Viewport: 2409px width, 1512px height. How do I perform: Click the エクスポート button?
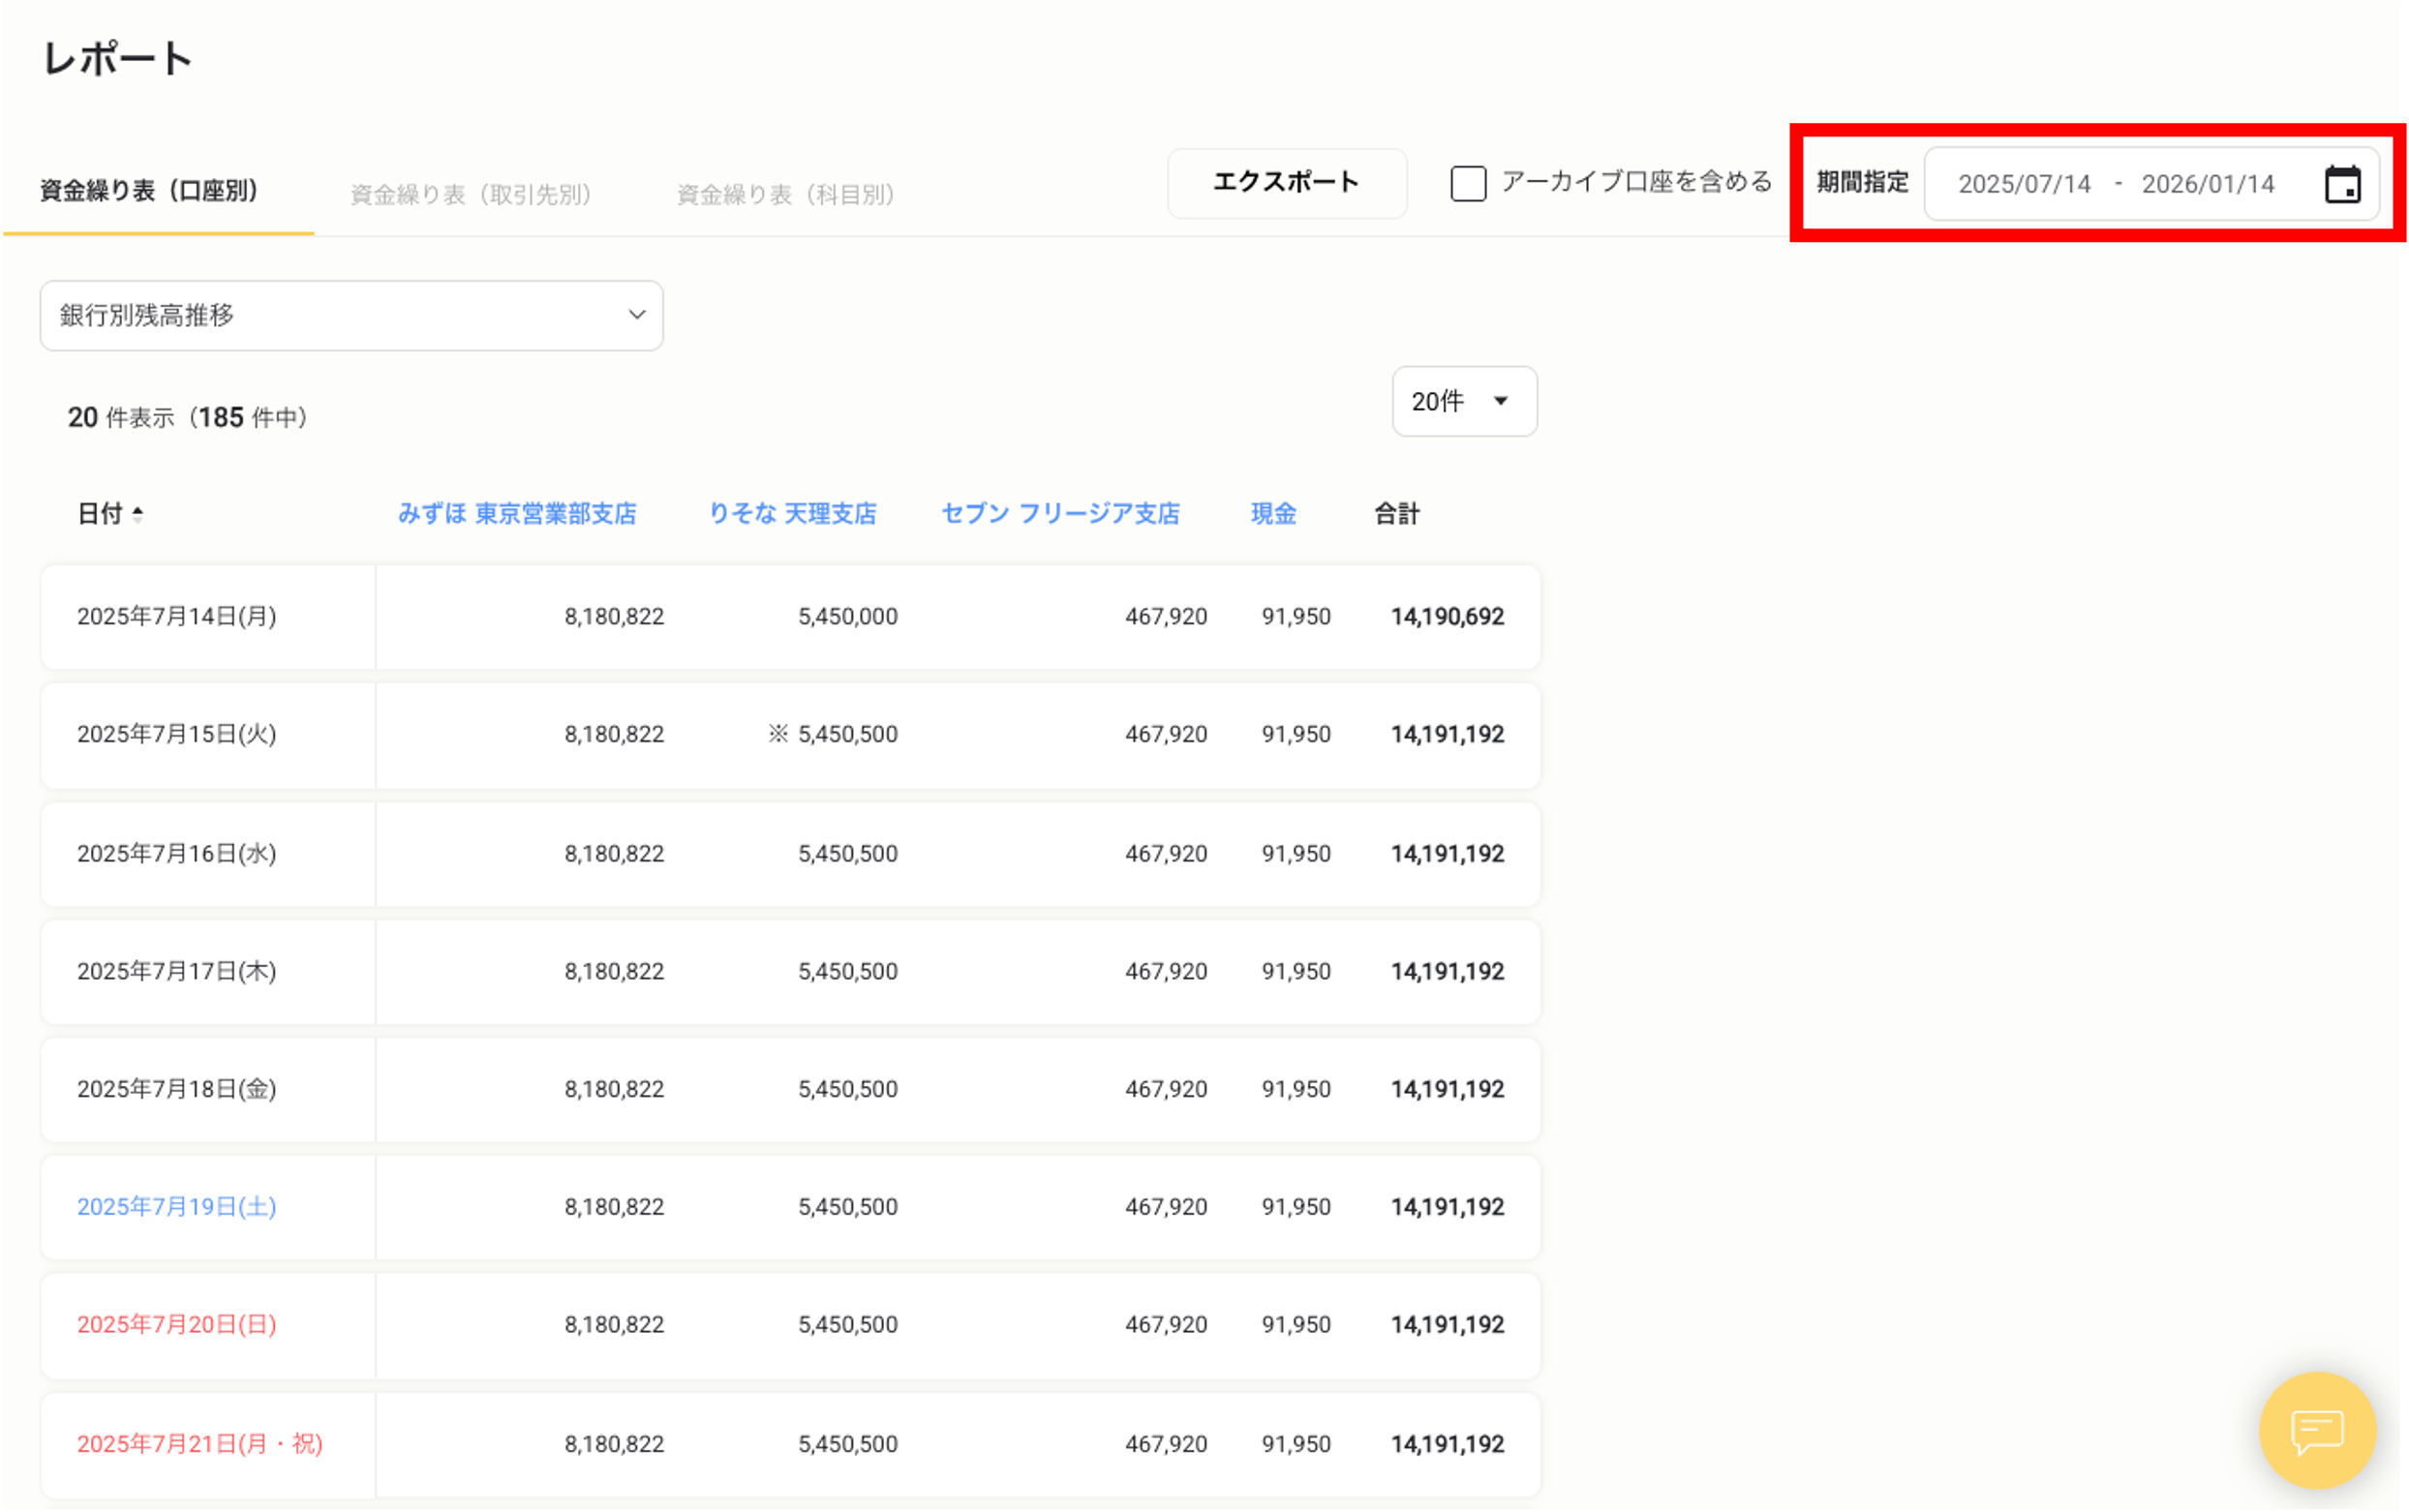pyautogui.click(x=1286, y=183)
